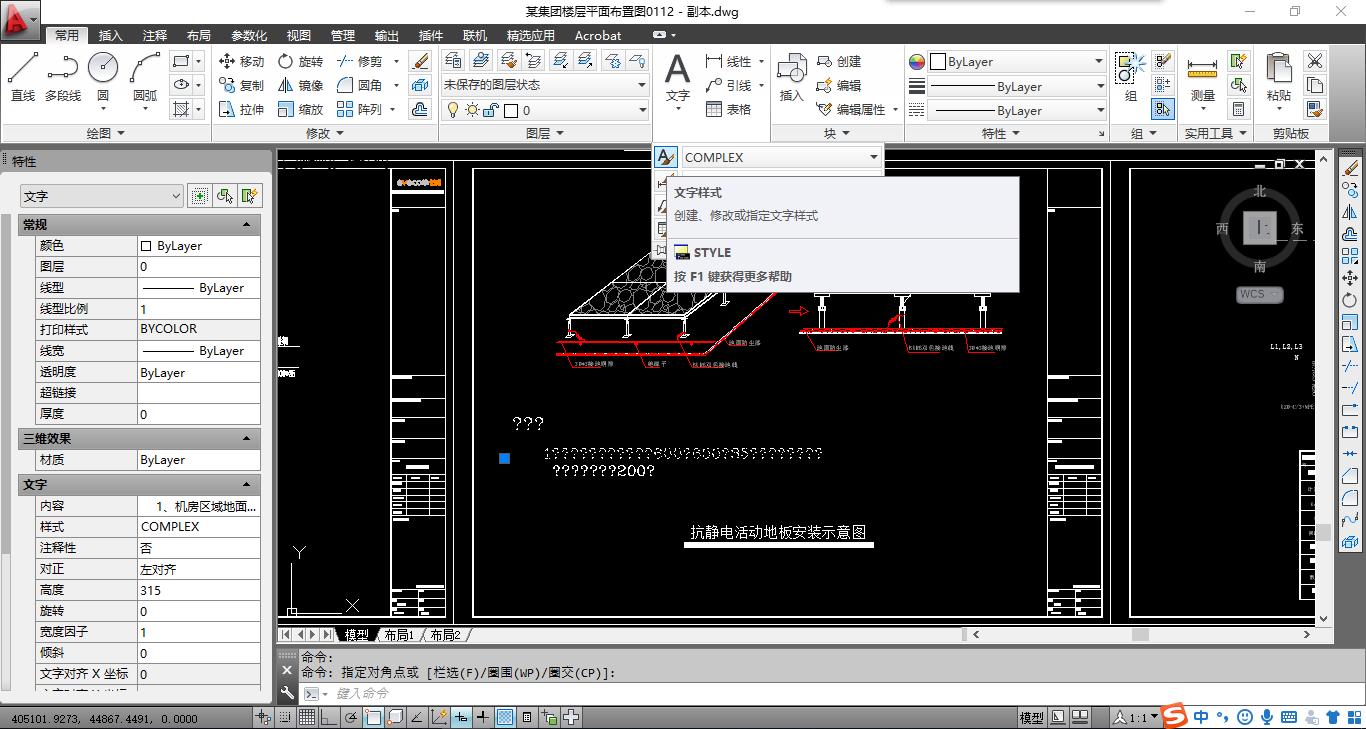Select the 圆 (Circle) drawing tool

pyautogui.click(x=103, y=77)
